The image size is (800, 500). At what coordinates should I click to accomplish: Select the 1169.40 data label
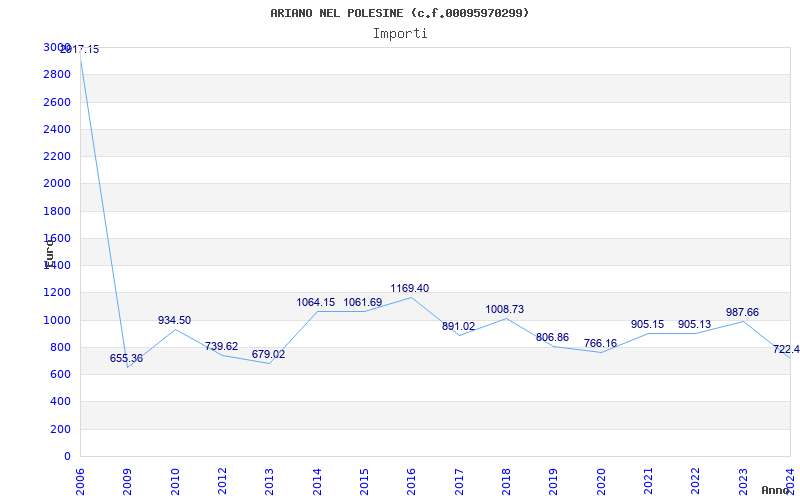(x=410, y=288)
